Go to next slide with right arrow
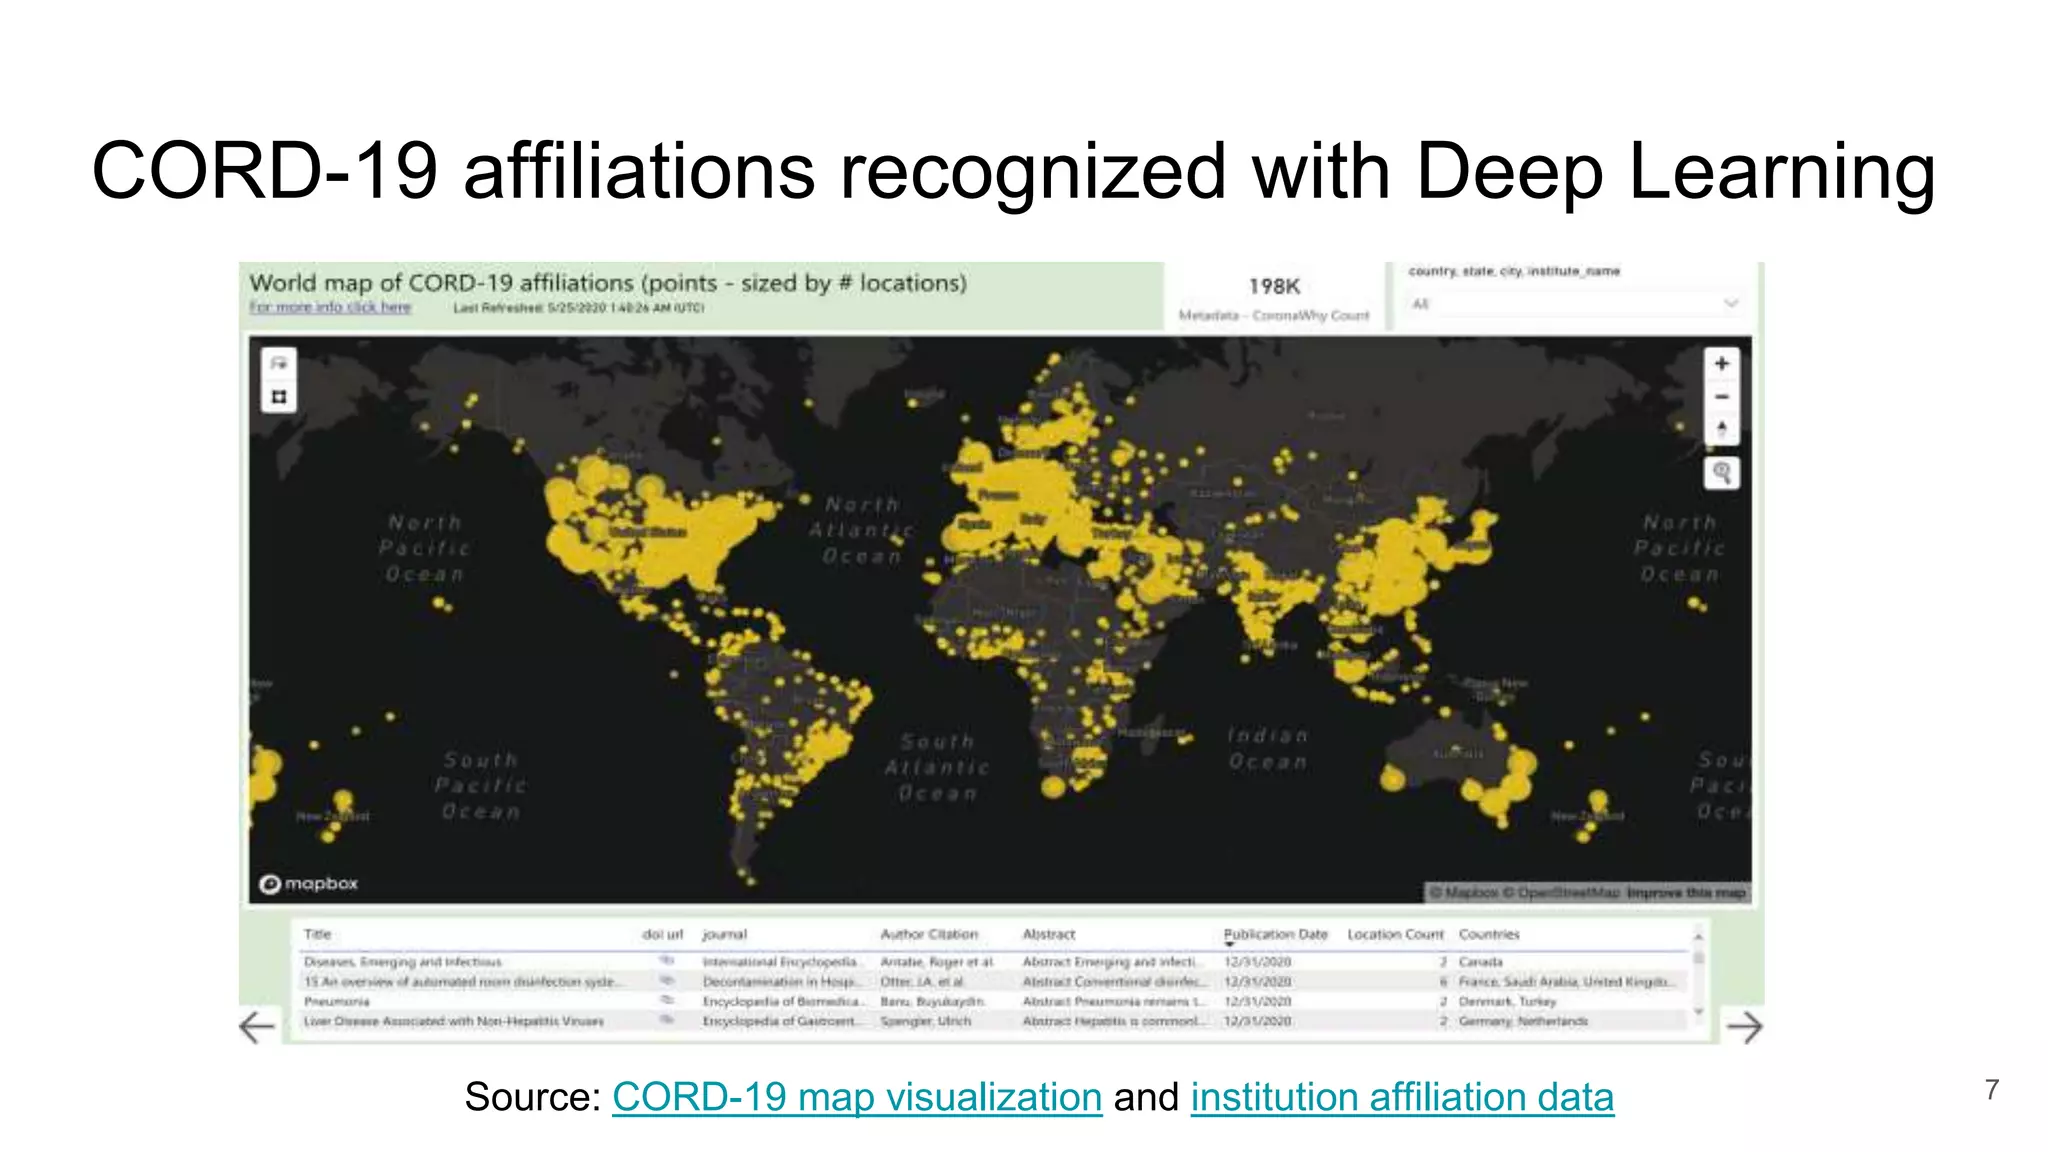 point(1745,1027)
